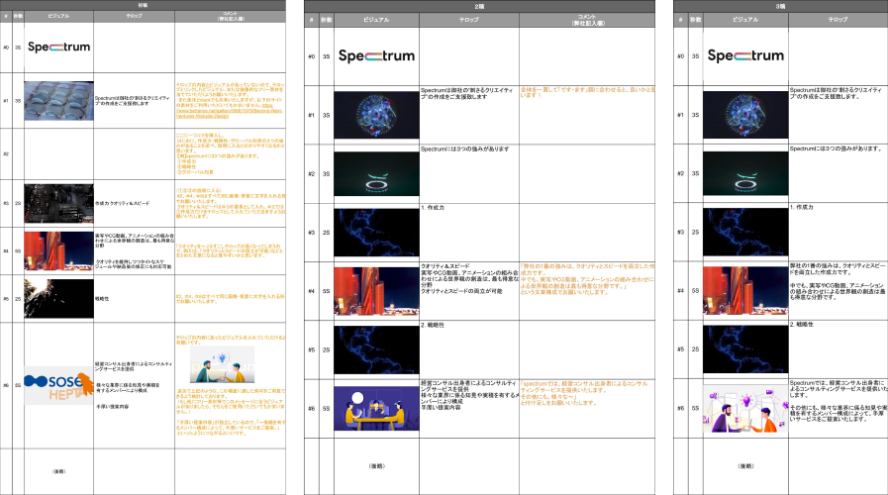
Task: Click '2. 戦略性' telop in 2稿 table
Action: click(433, 325)
